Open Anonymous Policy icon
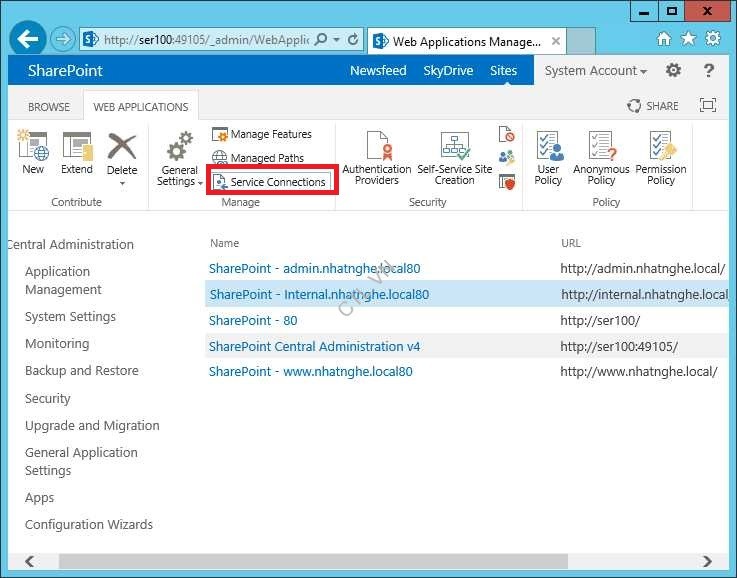Image resolution: width=737 pixels, height=578 pixels. 601,146
